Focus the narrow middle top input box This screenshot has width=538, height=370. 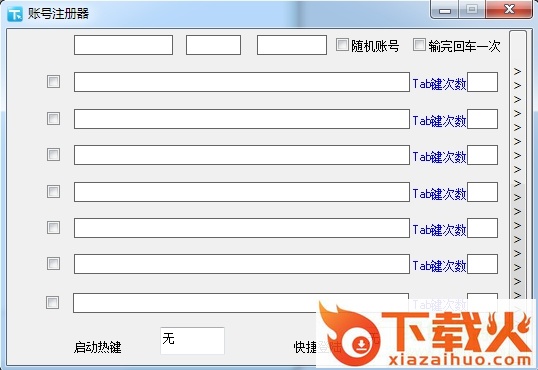[x=213, y=45]
